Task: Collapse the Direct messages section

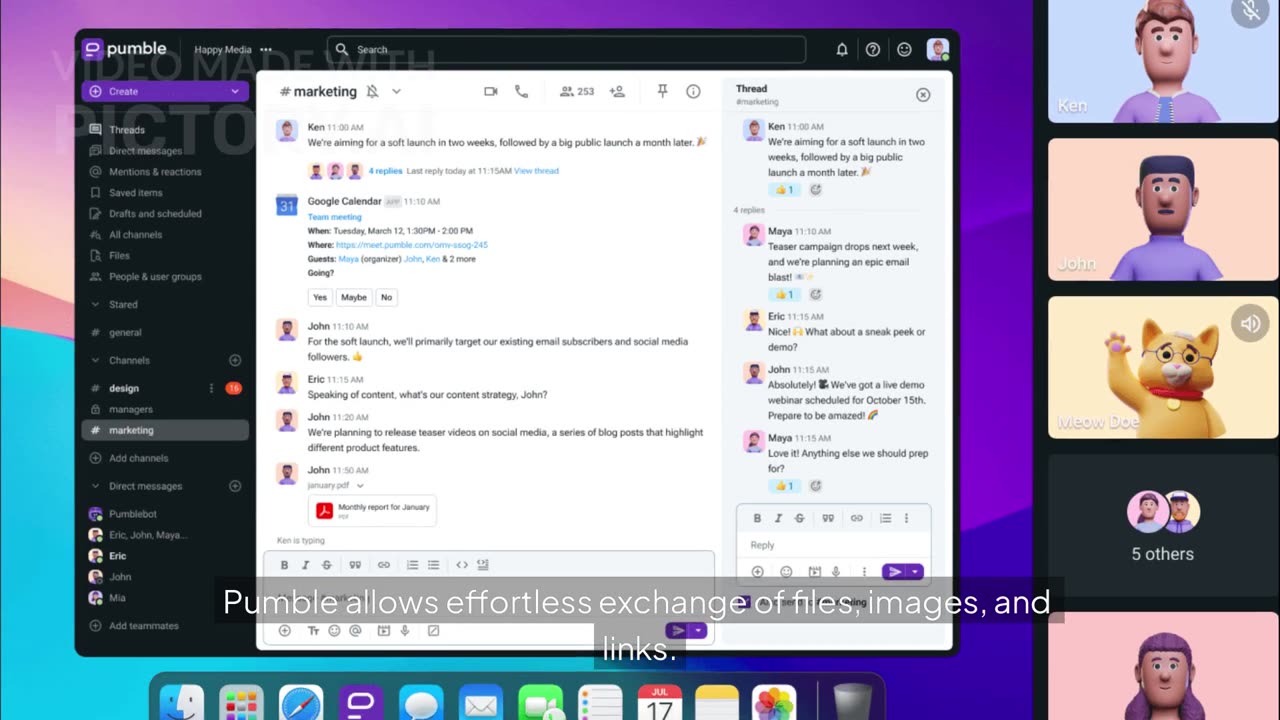Action: pos(95,486)
